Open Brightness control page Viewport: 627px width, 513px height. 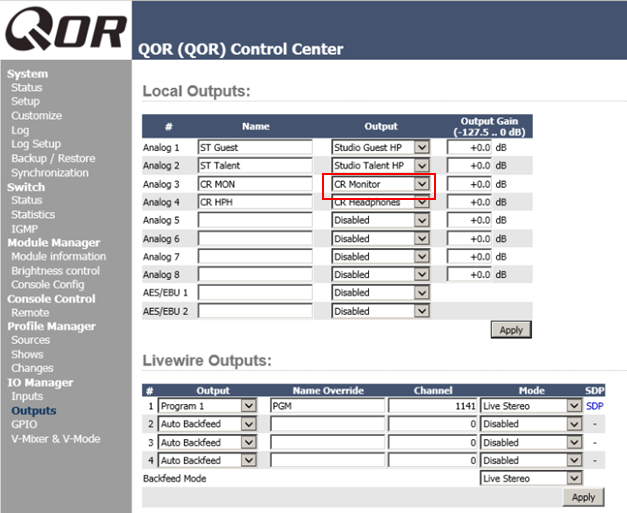pos(55,271)
